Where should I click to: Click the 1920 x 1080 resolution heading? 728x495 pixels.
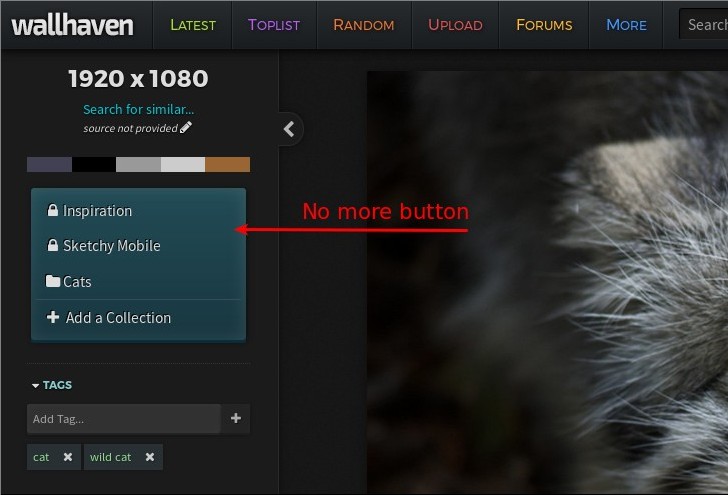click(x=138, y=78)
